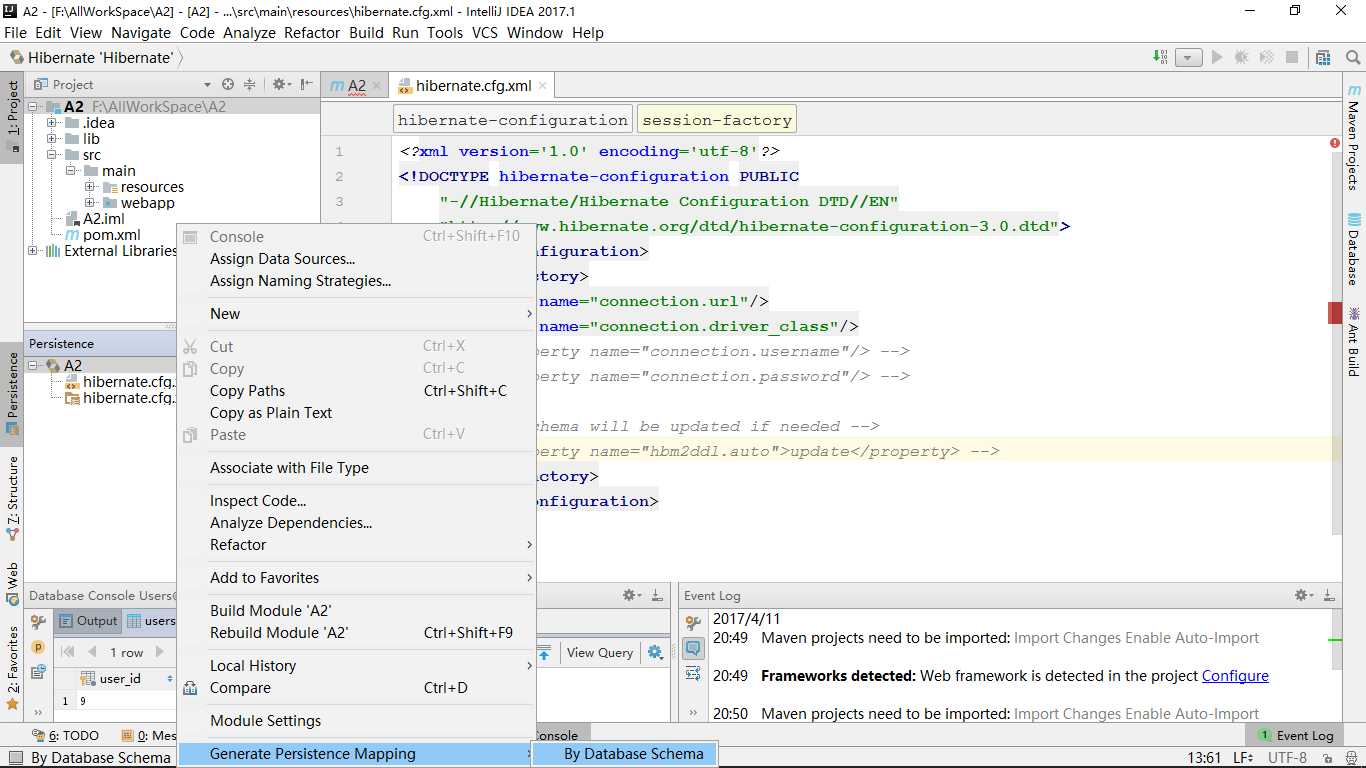Click the red error indicator at editor top
Image resolution: width=1366 pixels, height=768 pixels.
1335,144
